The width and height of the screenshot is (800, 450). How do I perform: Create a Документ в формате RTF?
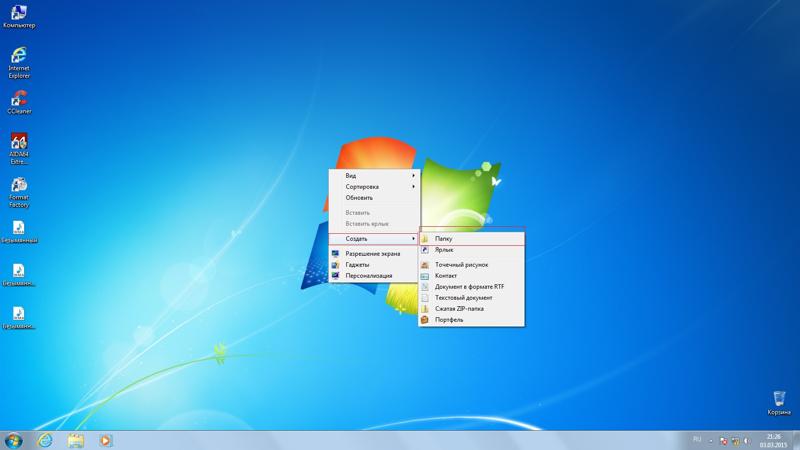[x=471, y=287]
